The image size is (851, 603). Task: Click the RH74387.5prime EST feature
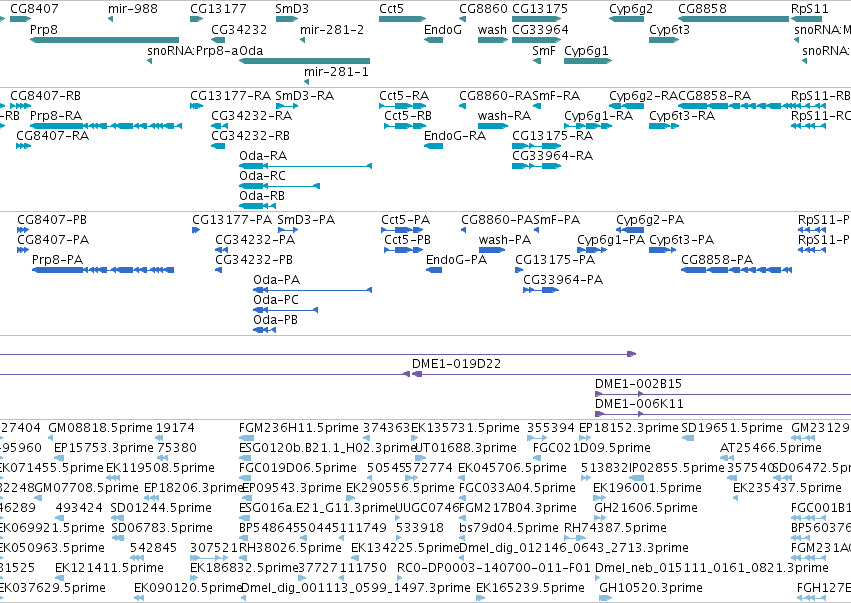point(575,538)
